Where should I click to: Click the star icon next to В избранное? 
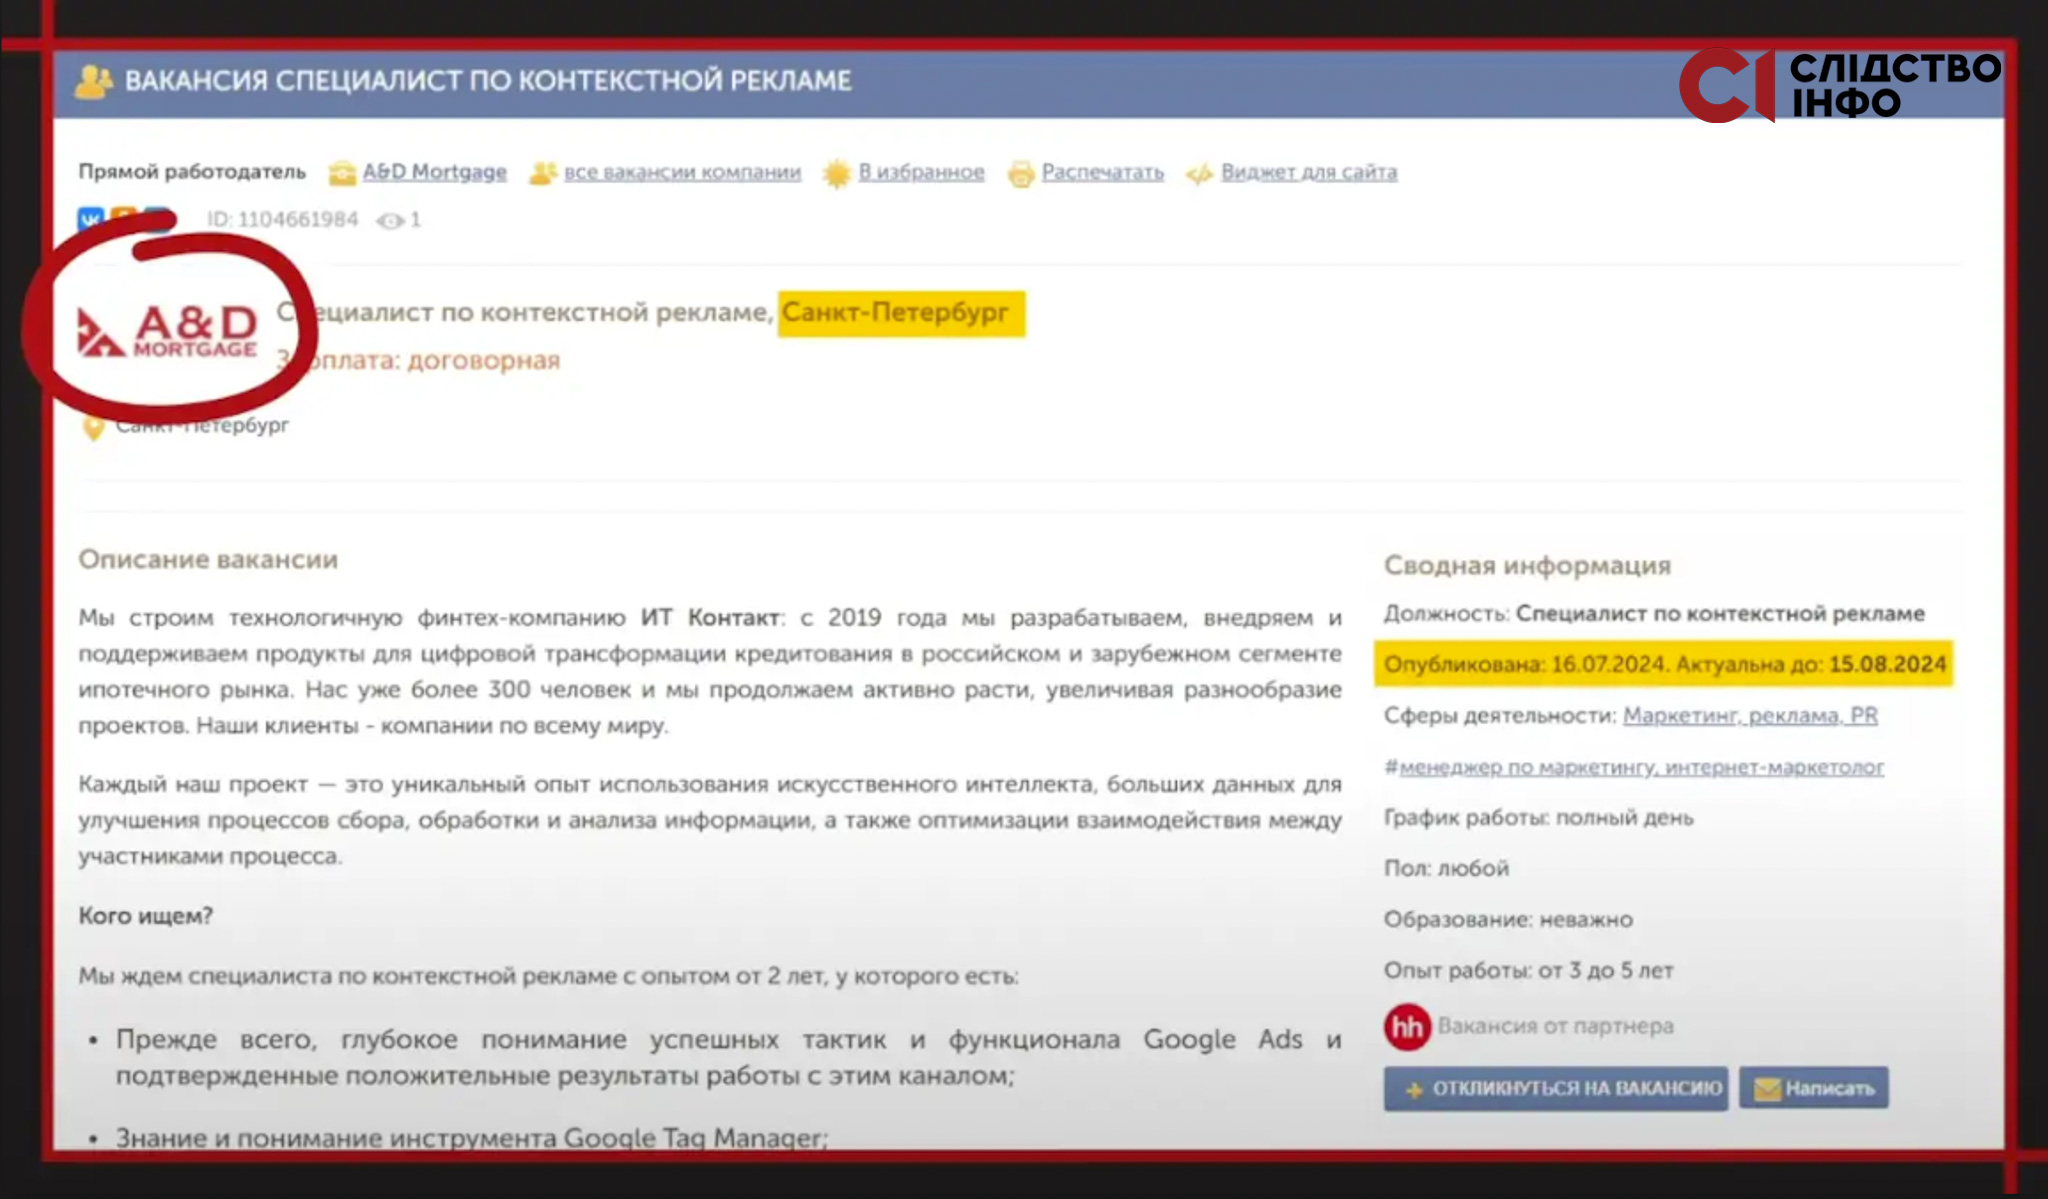tap(836, 173)
